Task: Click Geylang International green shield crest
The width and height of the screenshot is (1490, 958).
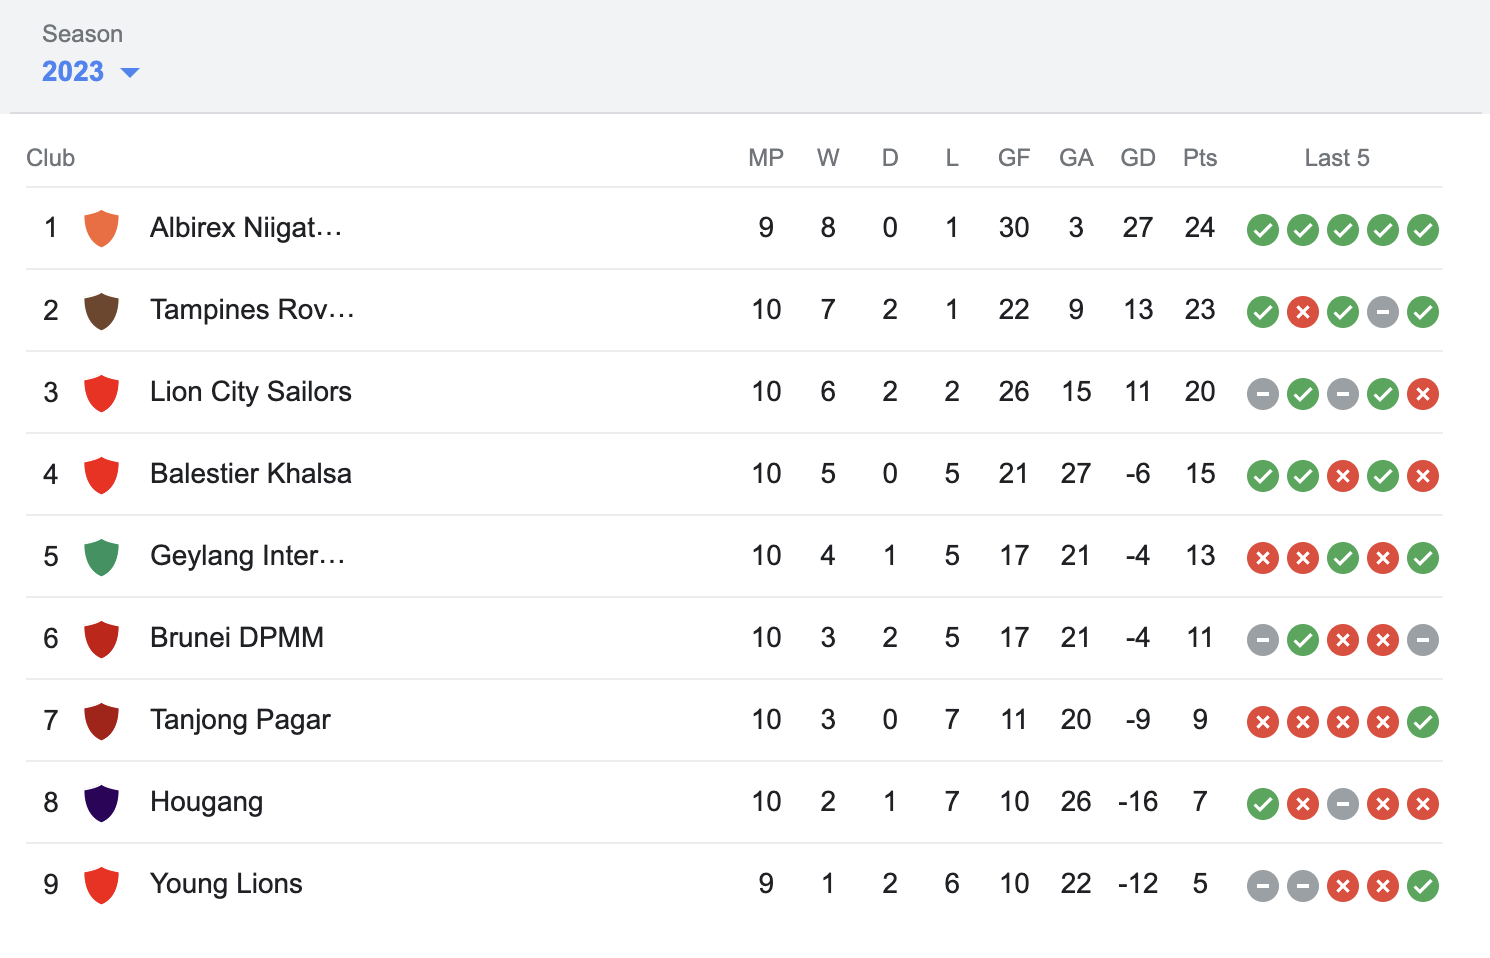Action: [x=101, y=556]
